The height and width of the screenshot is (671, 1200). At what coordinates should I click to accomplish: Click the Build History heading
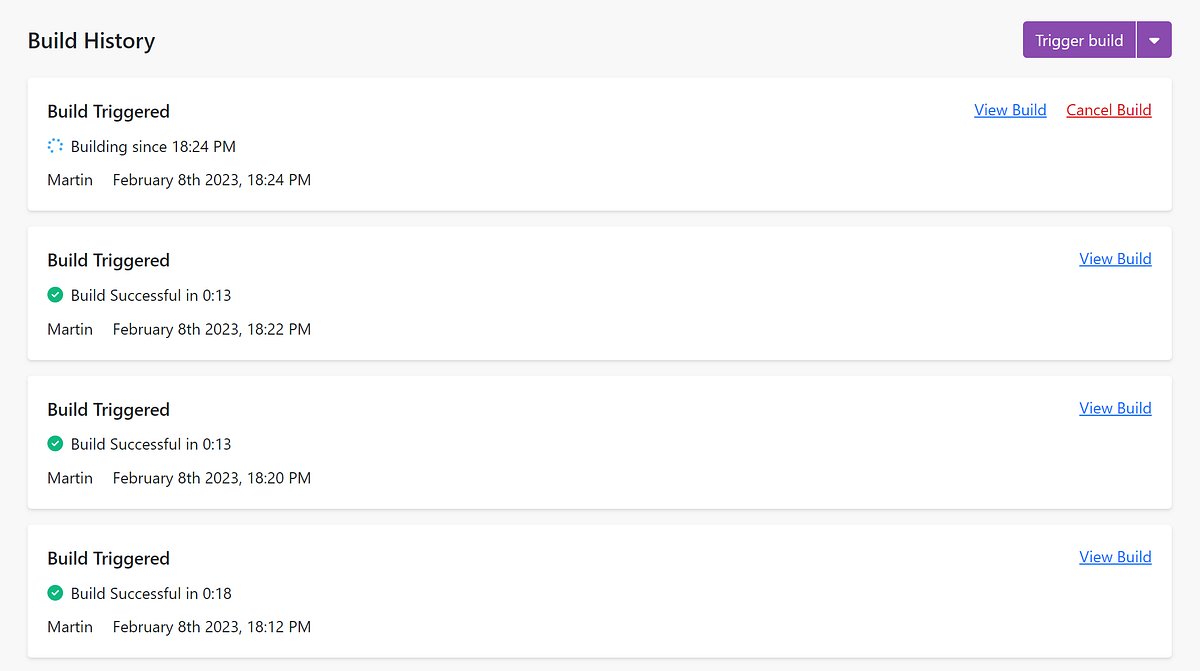(x=91, y=40)
